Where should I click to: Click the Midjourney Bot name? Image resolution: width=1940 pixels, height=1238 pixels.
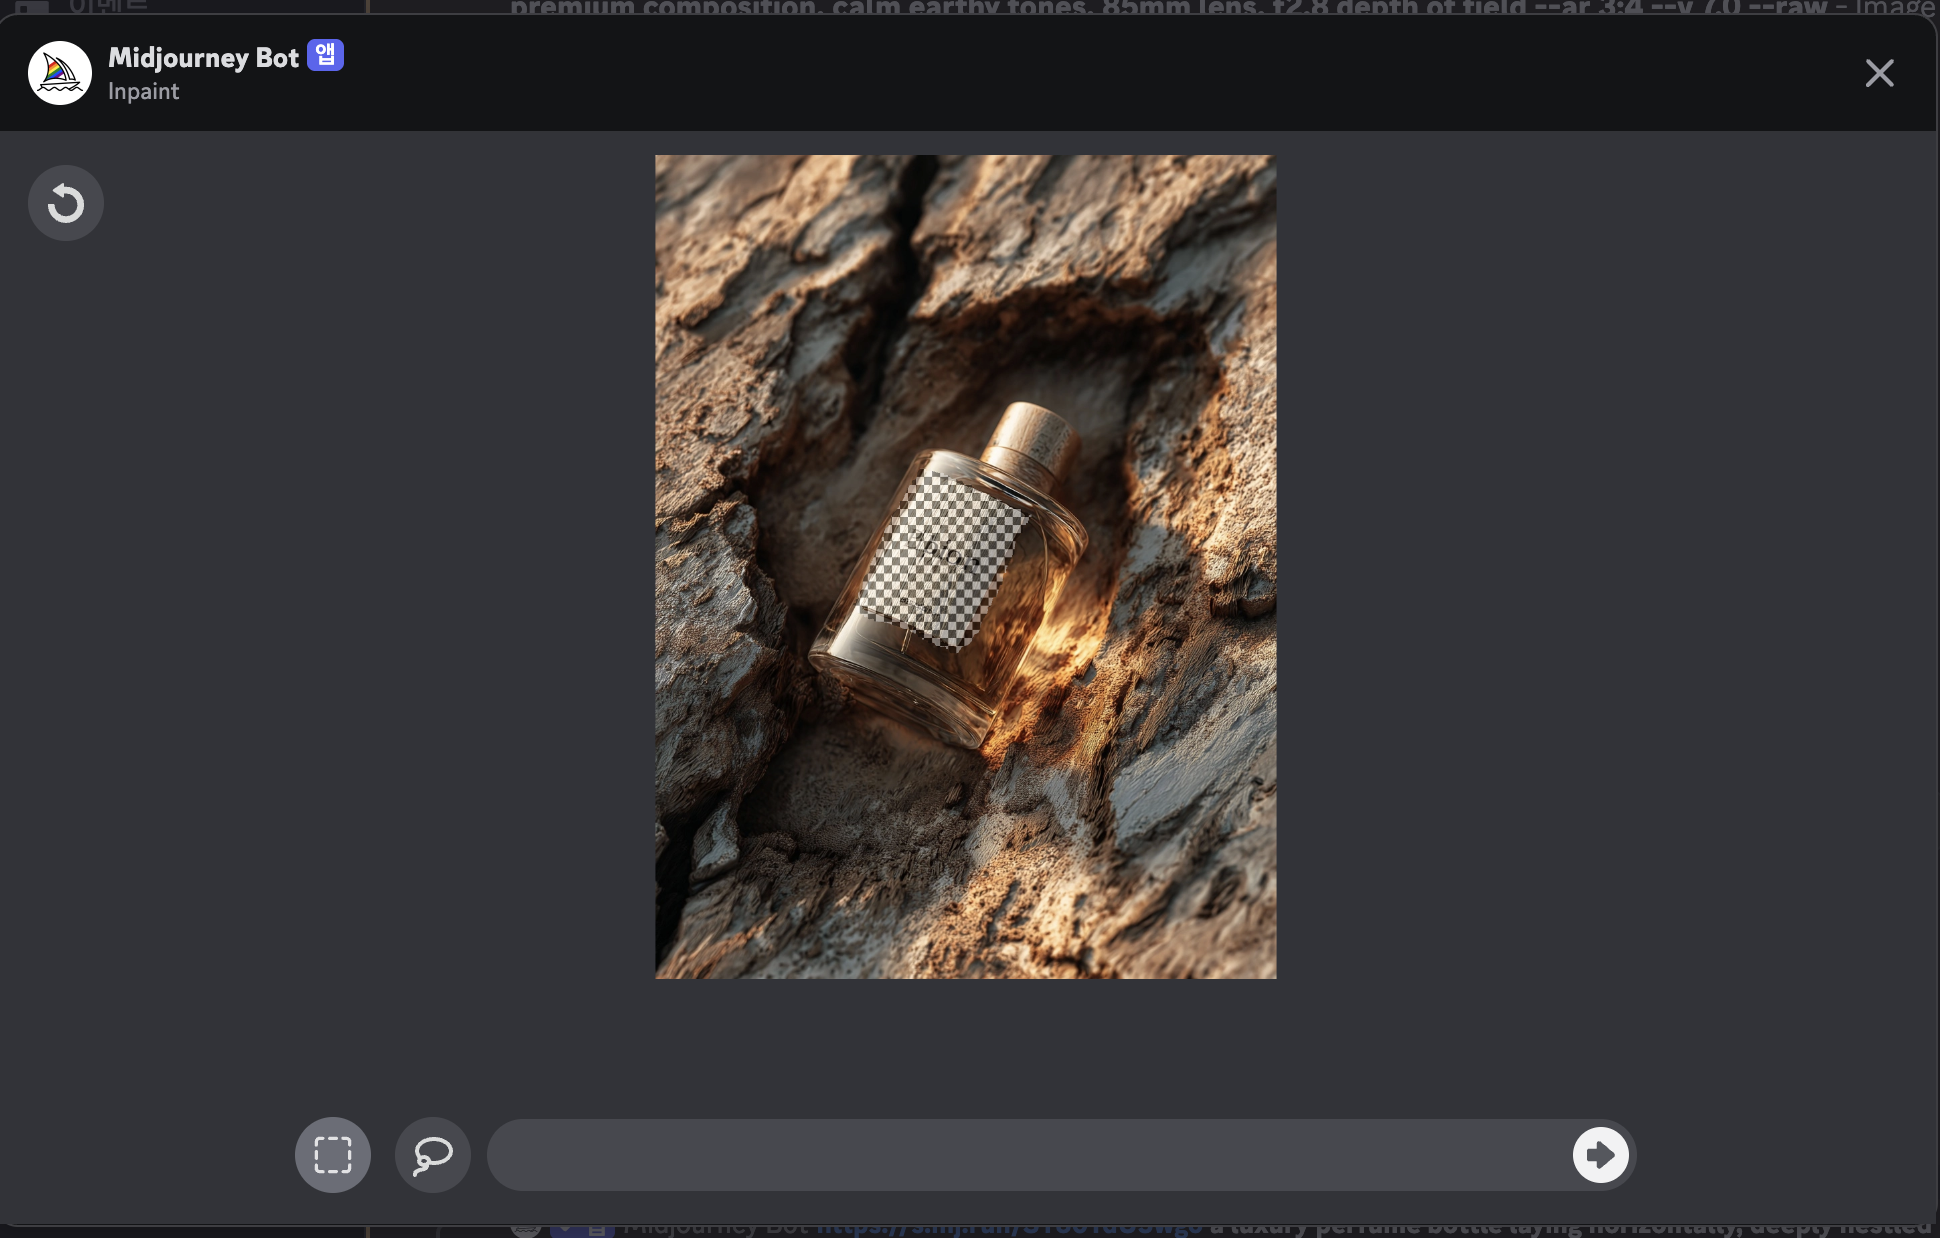tap(203, 58)
